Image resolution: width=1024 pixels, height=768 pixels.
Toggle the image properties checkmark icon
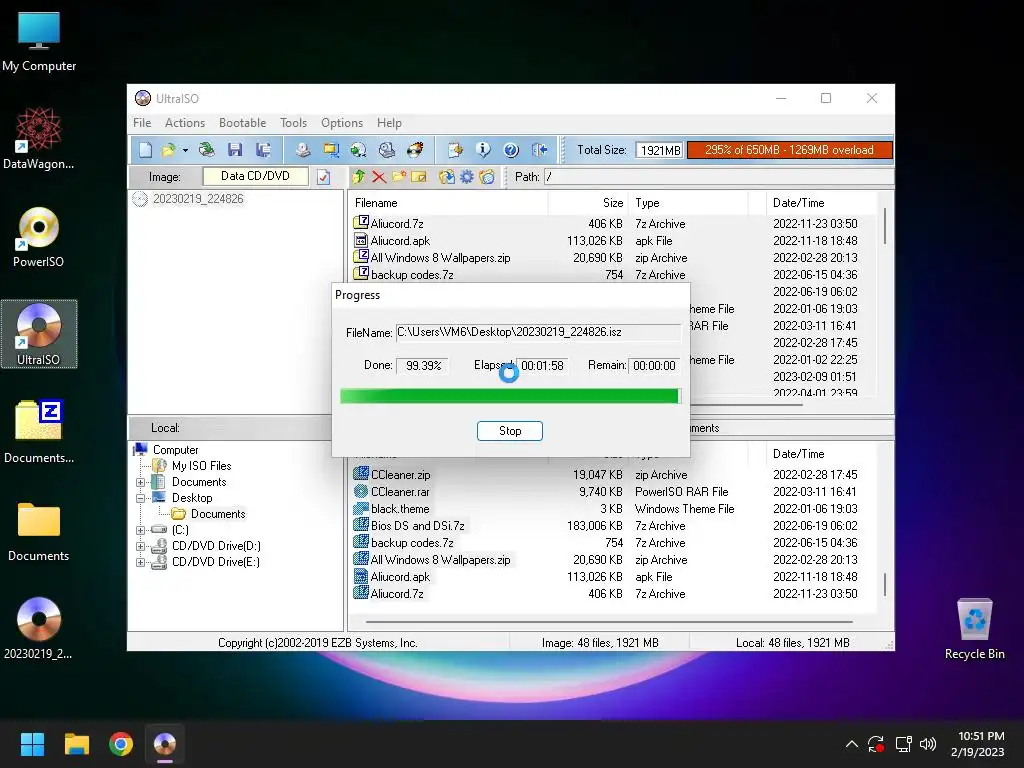(x=323, y=177)
